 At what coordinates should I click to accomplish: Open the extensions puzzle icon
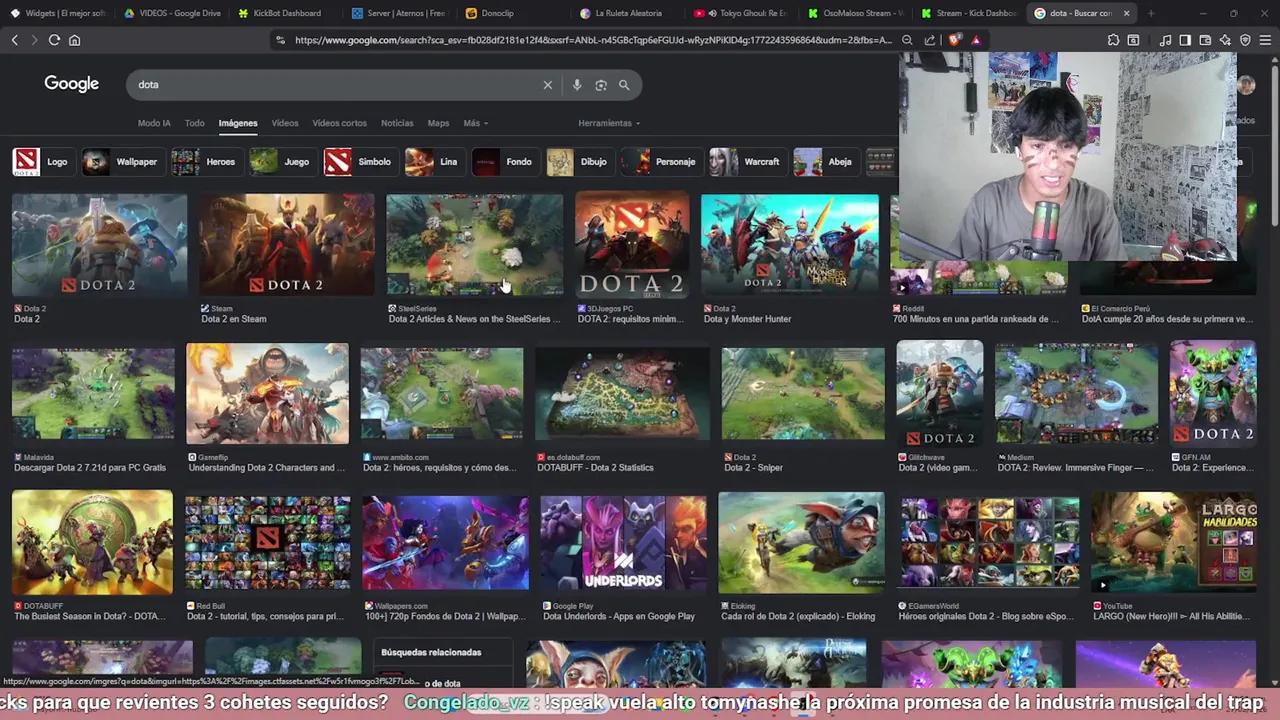tap(1113, 40)
